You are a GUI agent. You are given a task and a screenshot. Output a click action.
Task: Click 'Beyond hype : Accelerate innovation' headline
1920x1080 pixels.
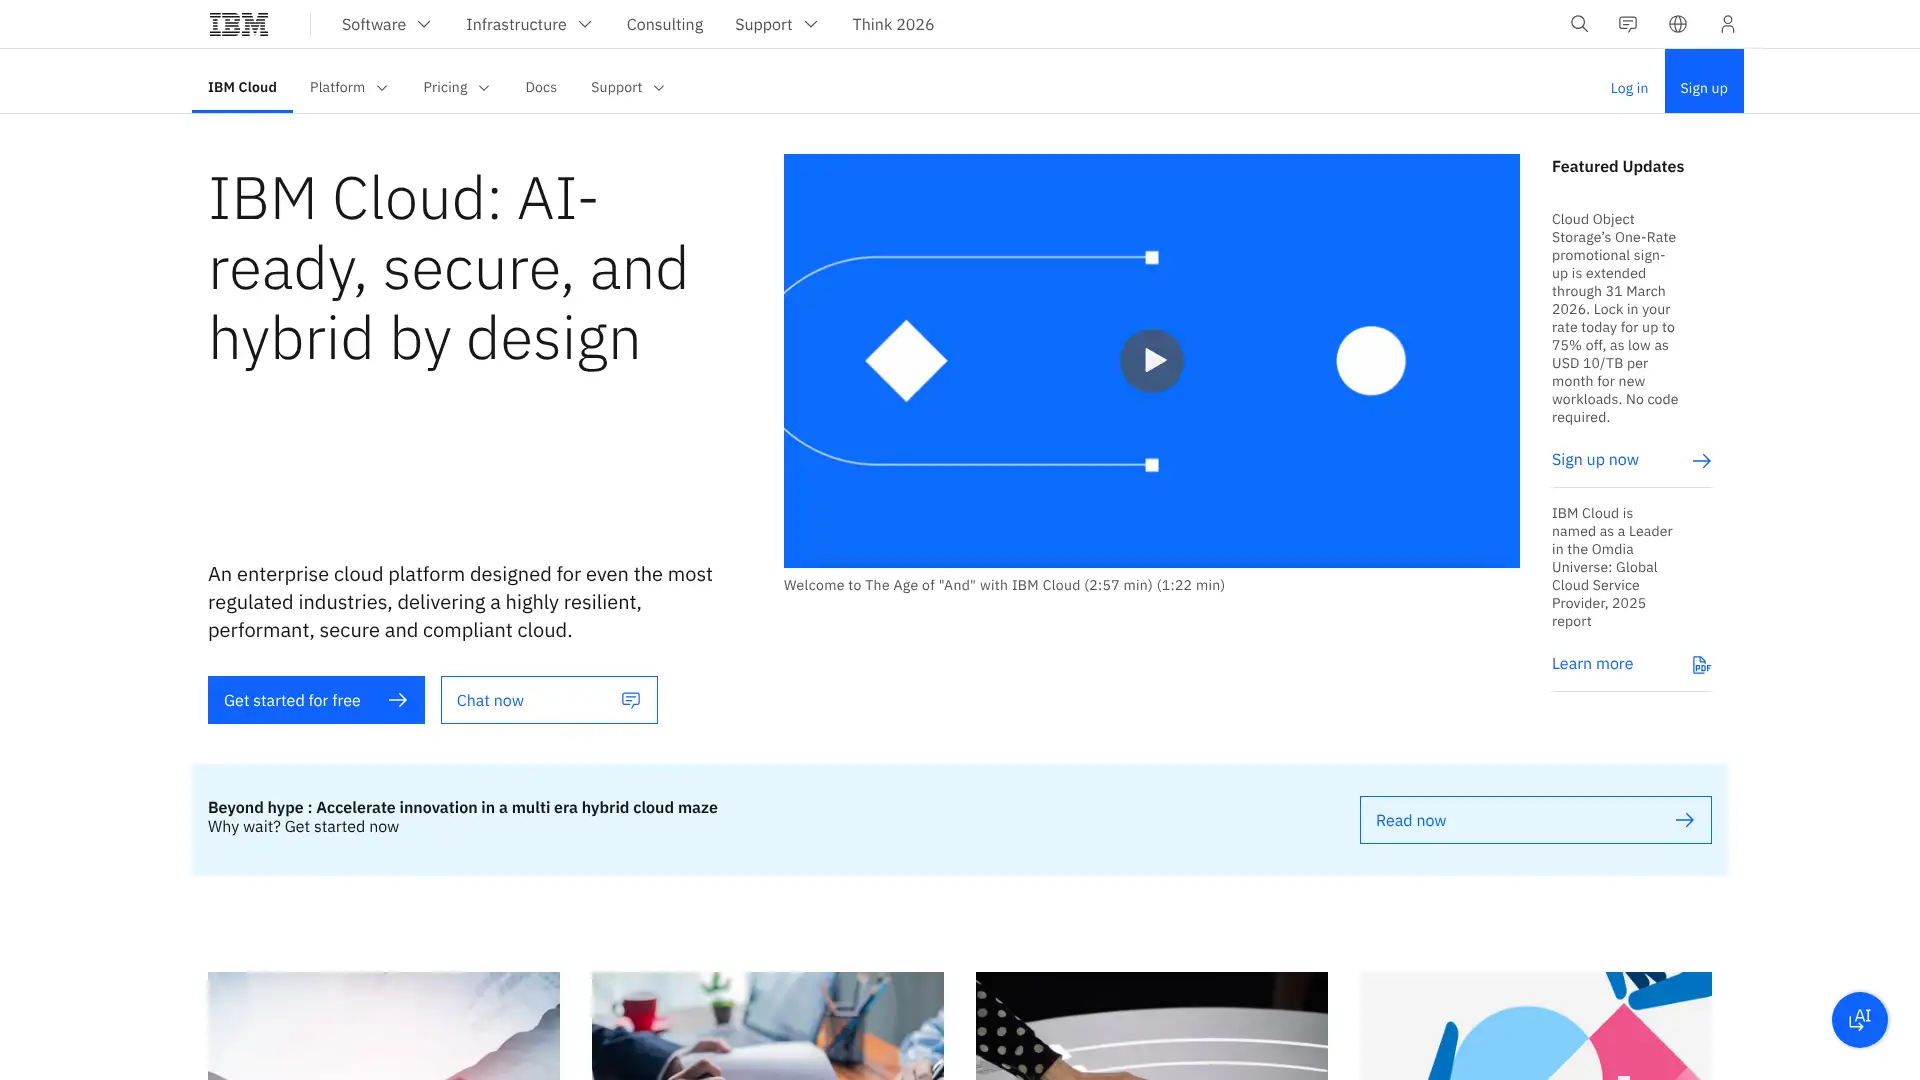pyautogui.click(x=463, y=807)
